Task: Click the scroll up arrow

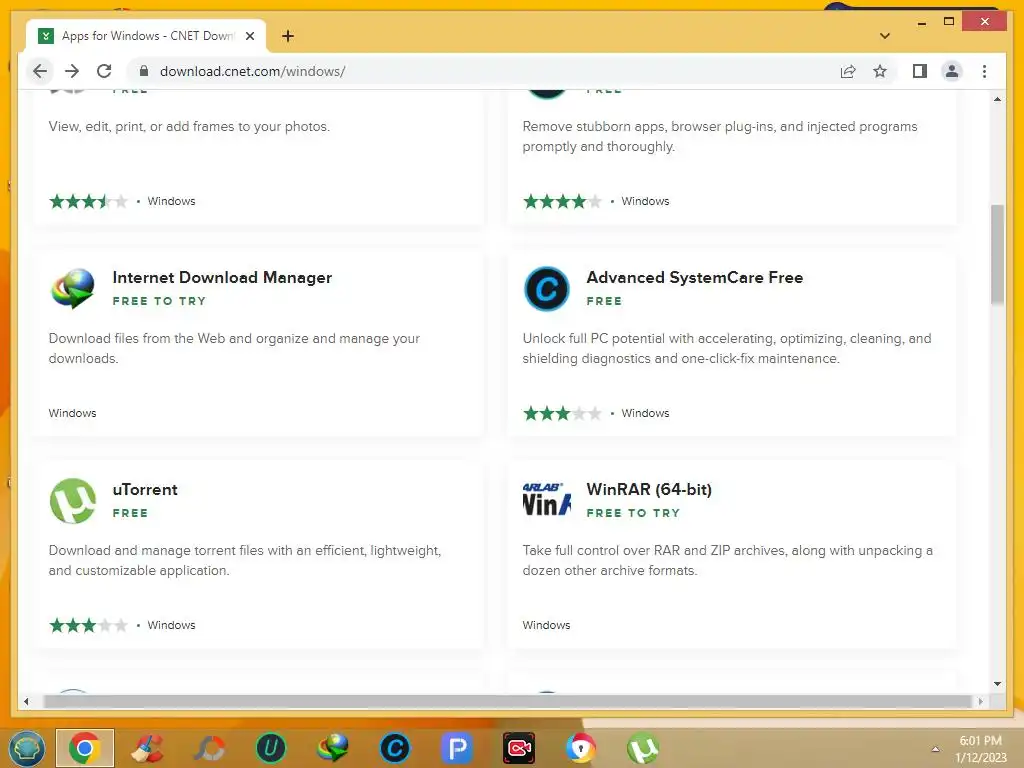Action: pyautogui.click(x=997, y=99)
